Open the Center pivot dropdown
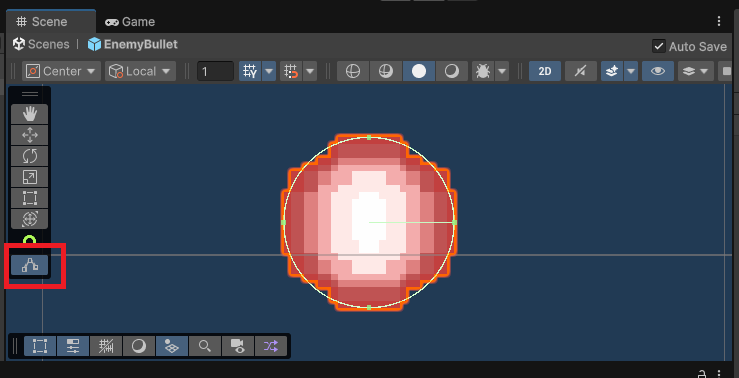The image size is (739, 378). click(x=61, y=71)
